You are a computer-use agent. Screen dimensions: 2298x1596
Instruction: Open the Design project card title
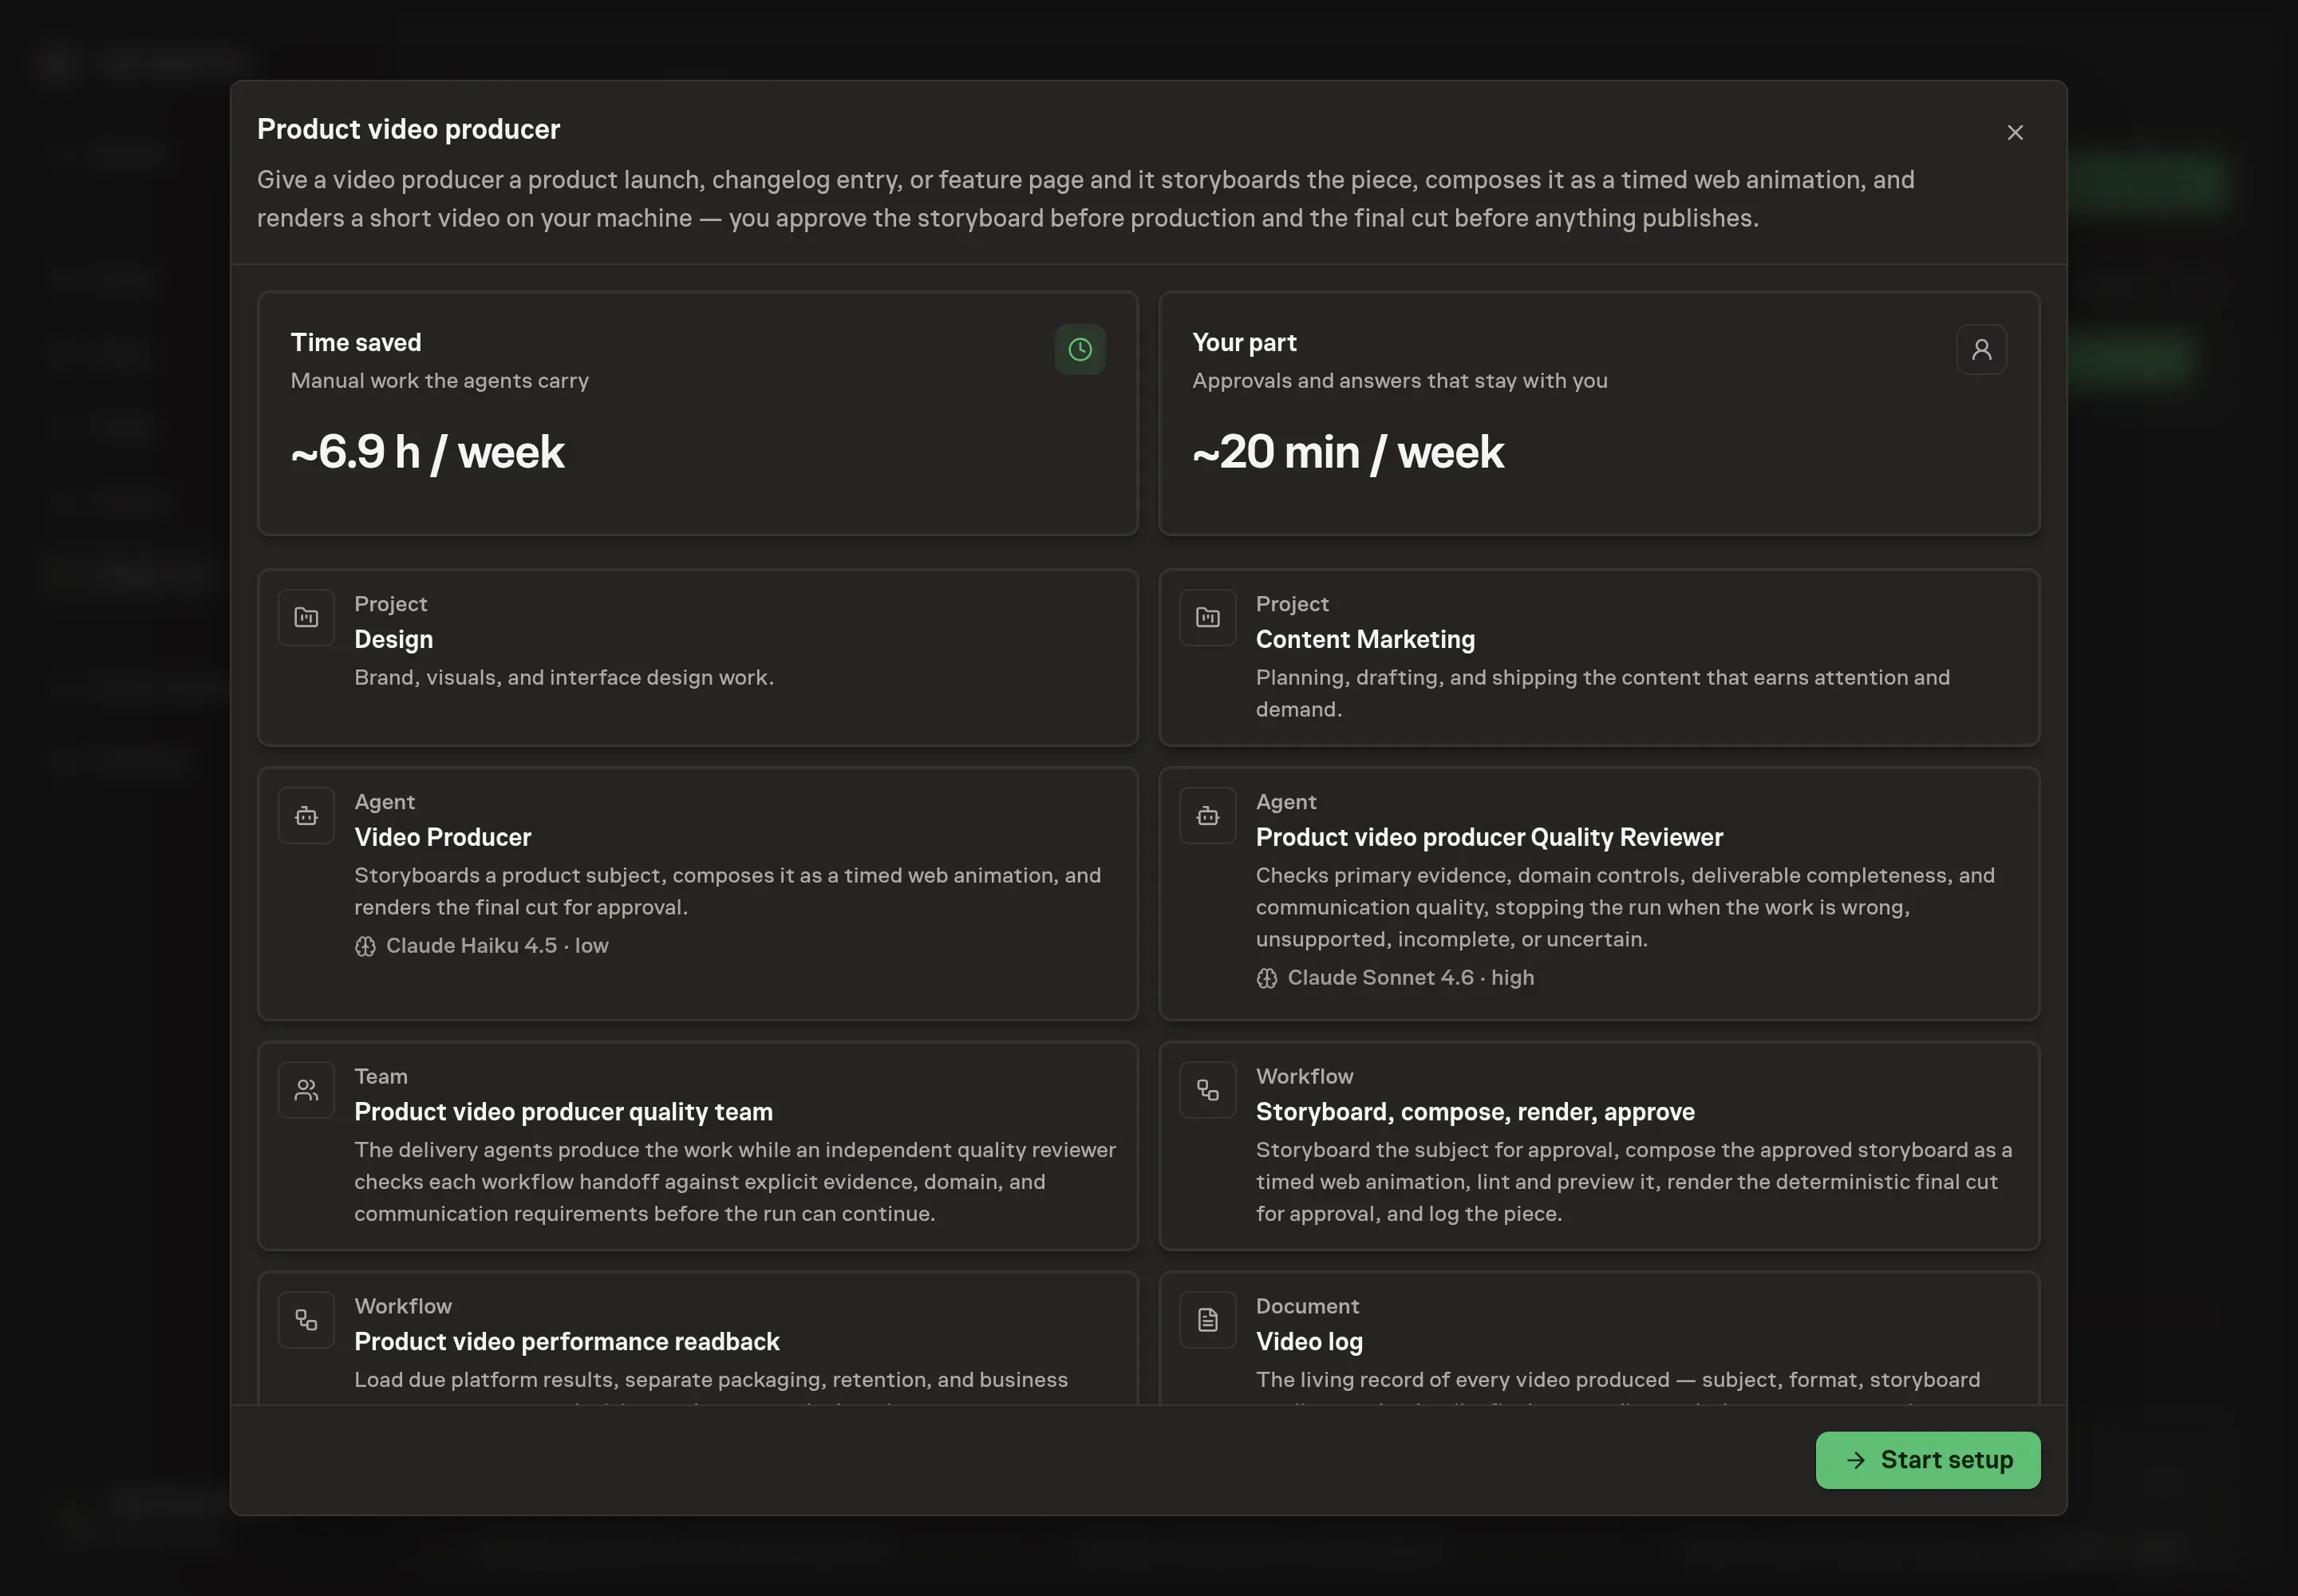click(x=394, y=640)
